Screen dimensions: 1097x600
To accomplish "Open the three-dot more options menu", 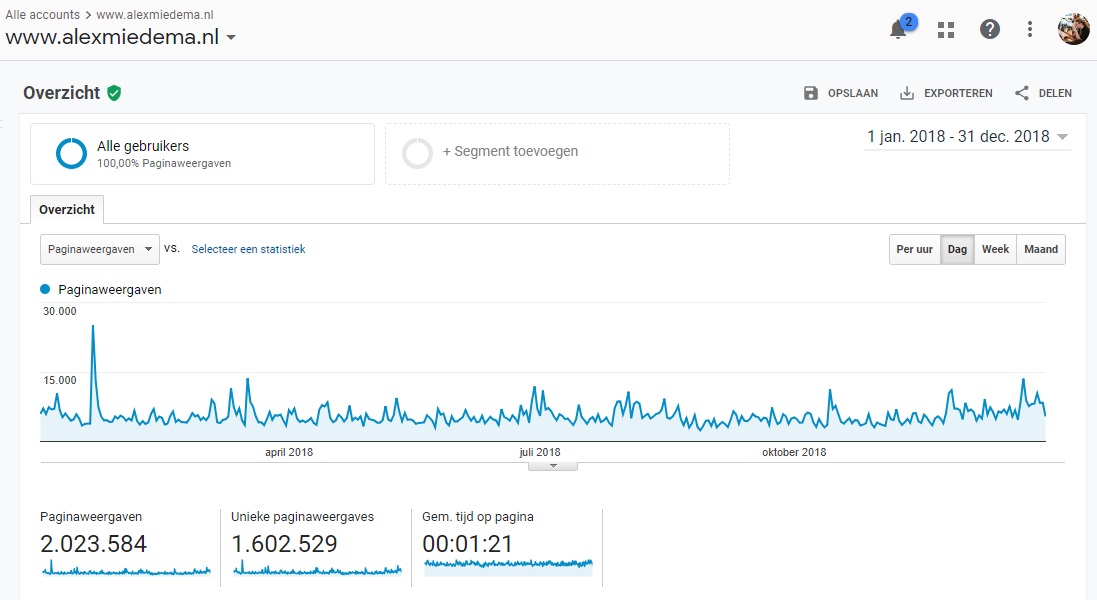I will (1030, 29).
